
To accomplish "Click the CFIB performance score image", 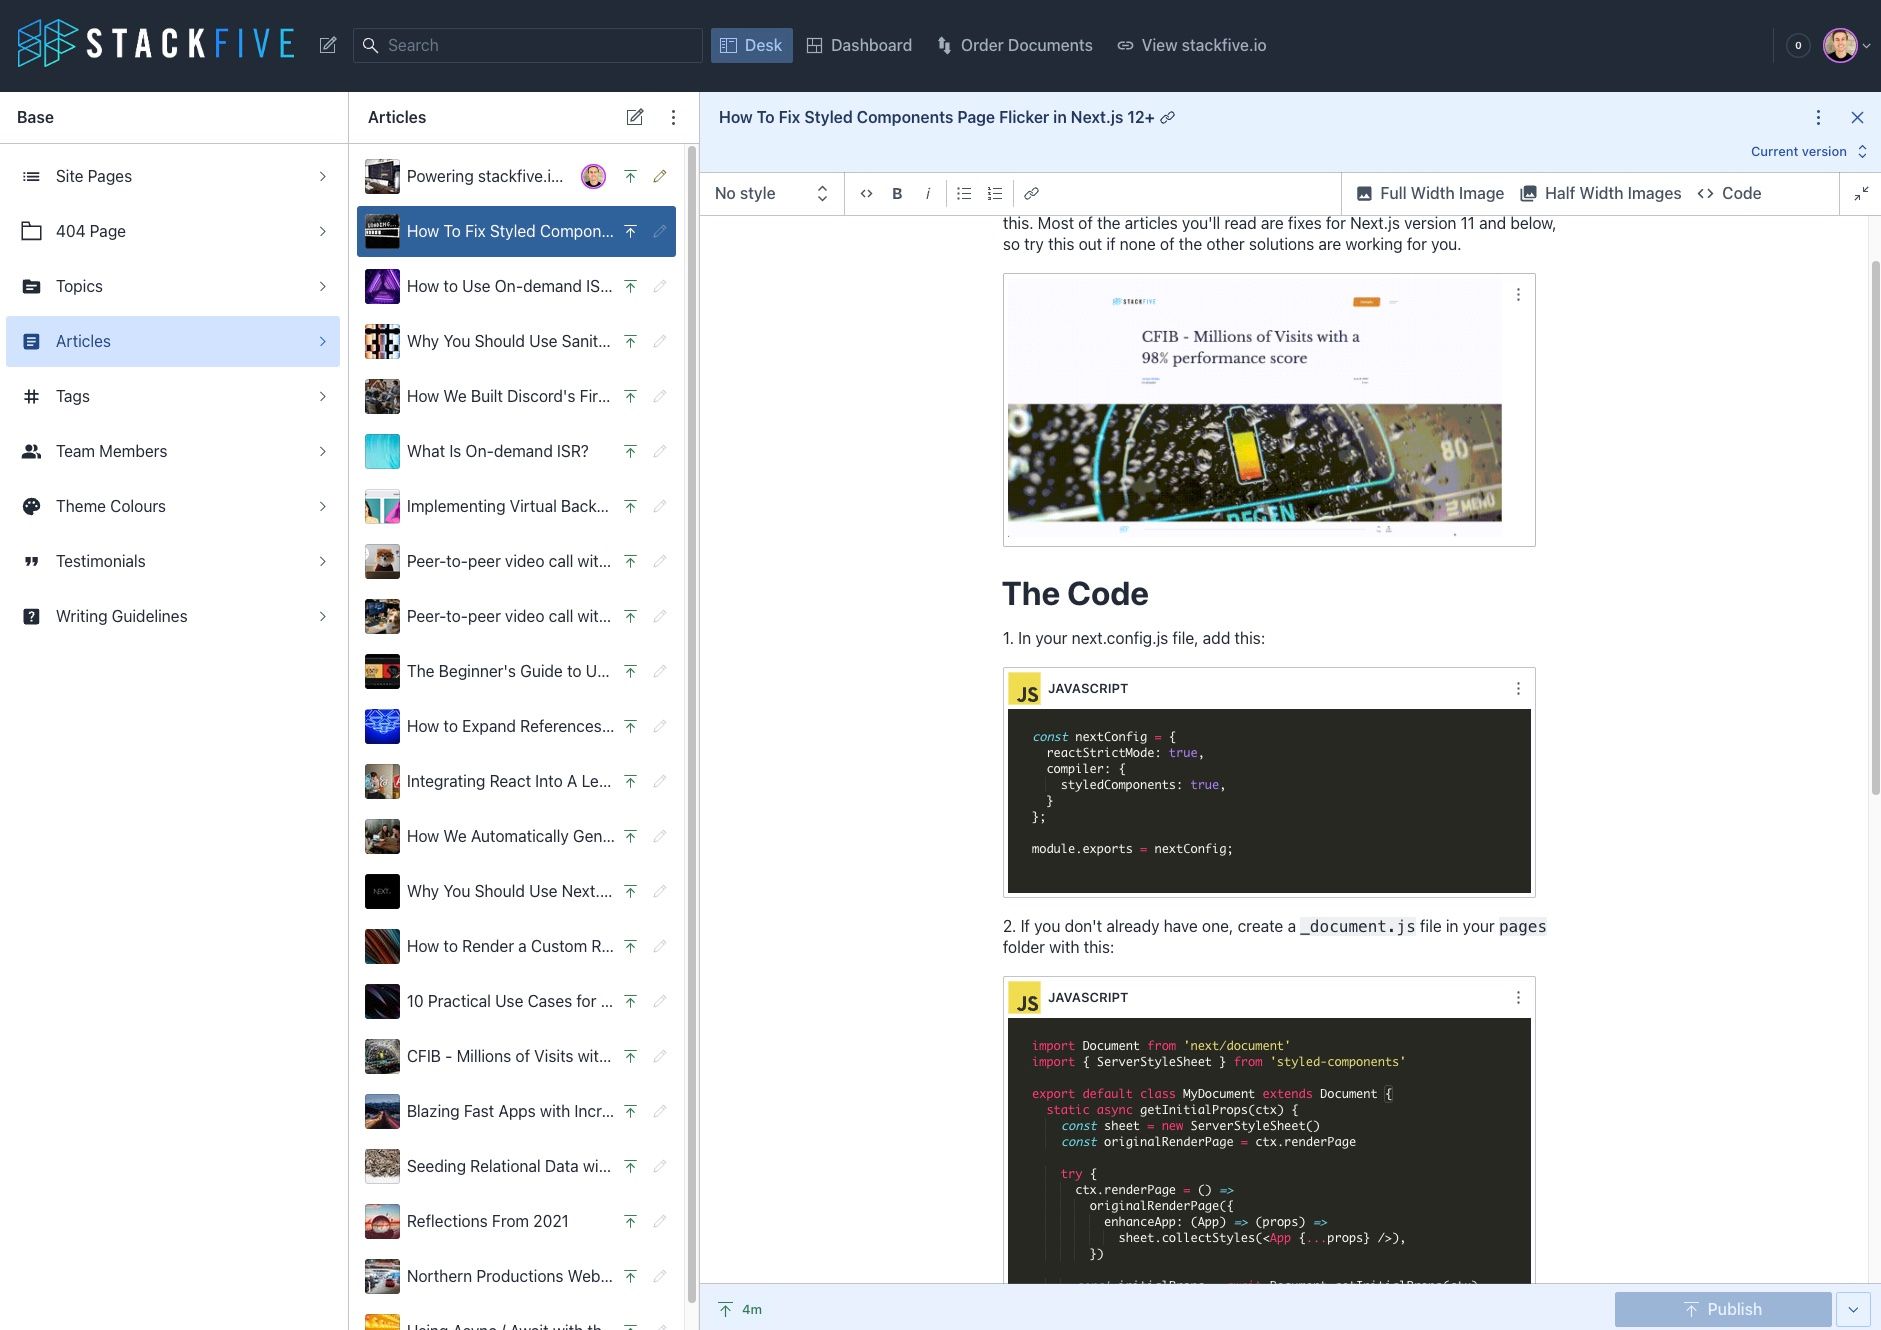I will [1255, 408].
